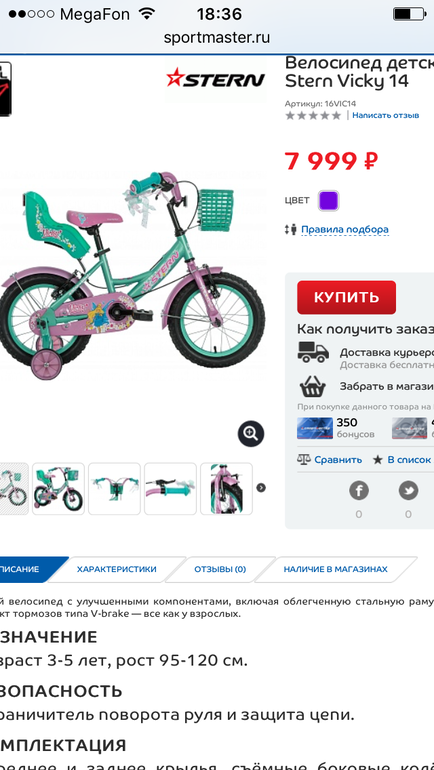This screenshot has width=434, height=770.
Task: Tap the store pickup basket icon
Action: [313, 386]
